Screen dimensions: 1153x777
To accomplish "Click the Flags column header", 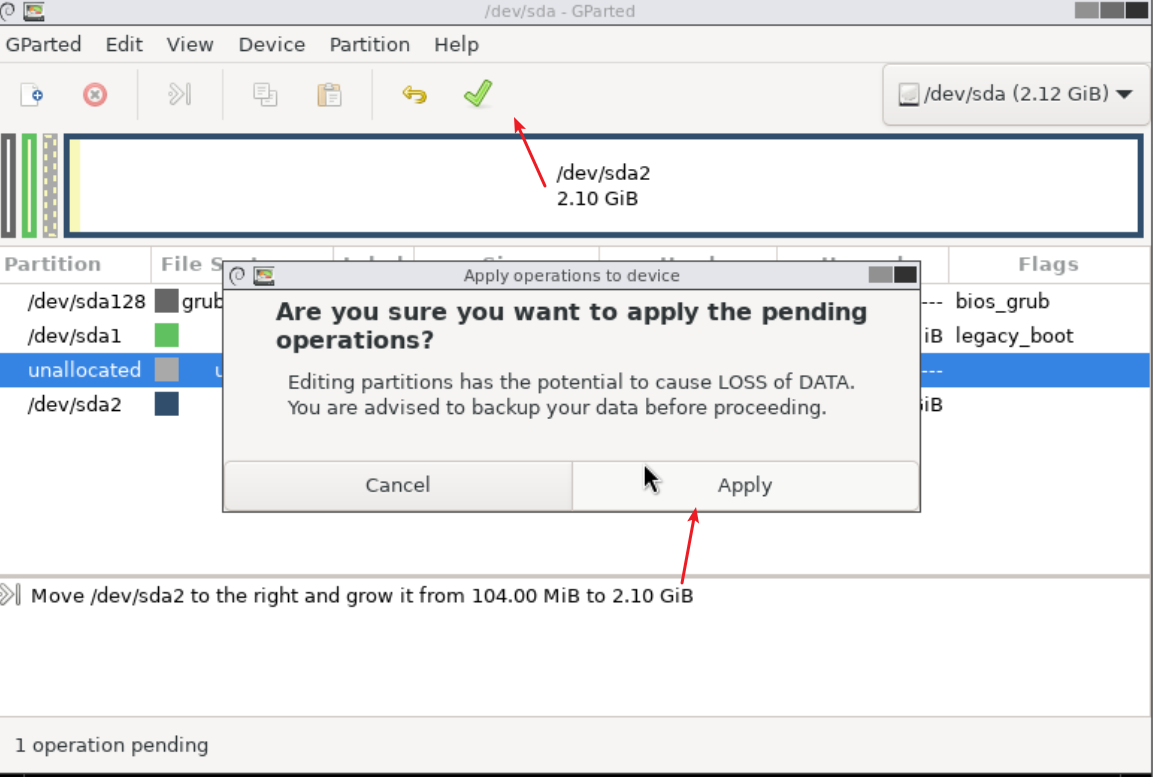I will [1047, 265].
